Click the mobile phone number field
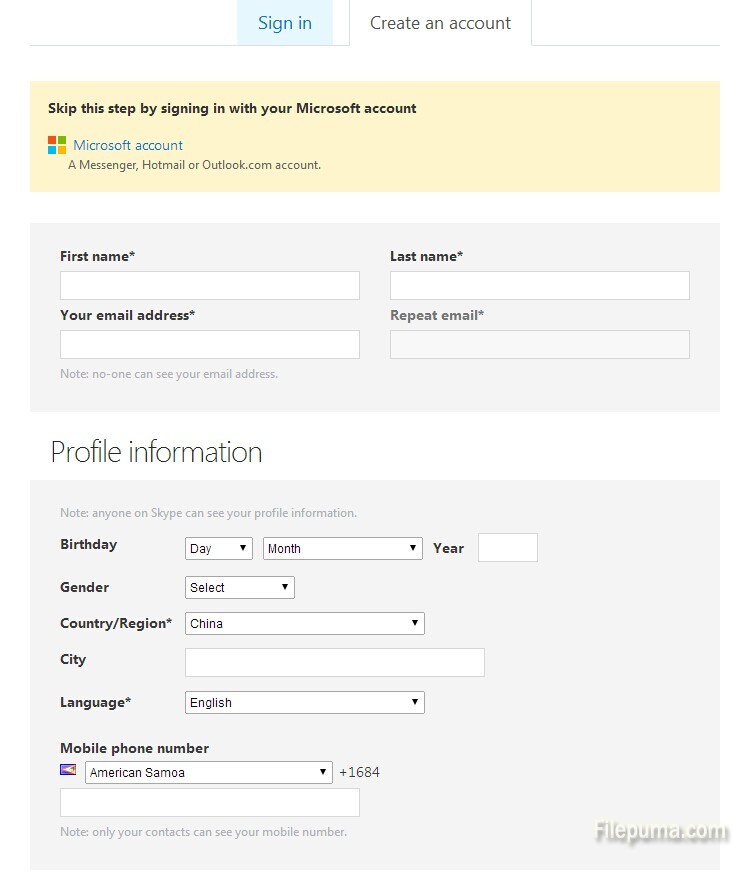740x874 pixels. (210, 802)
